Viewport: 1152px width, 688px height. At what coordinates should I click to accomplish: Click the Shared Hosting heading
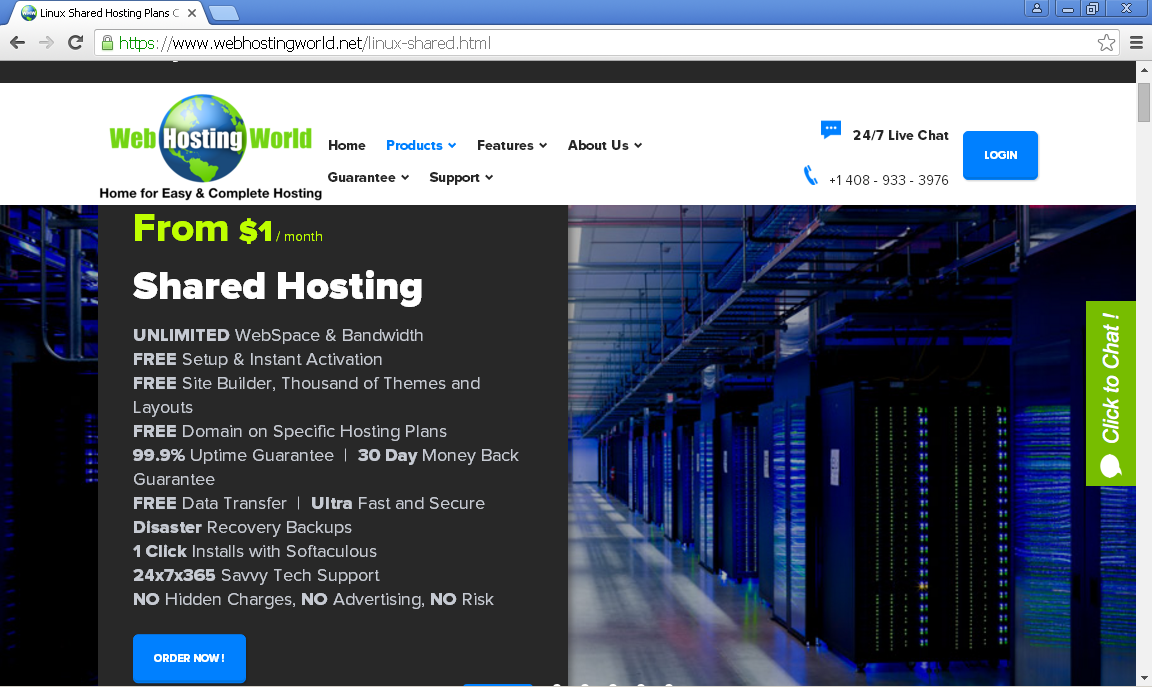point(278,287)
